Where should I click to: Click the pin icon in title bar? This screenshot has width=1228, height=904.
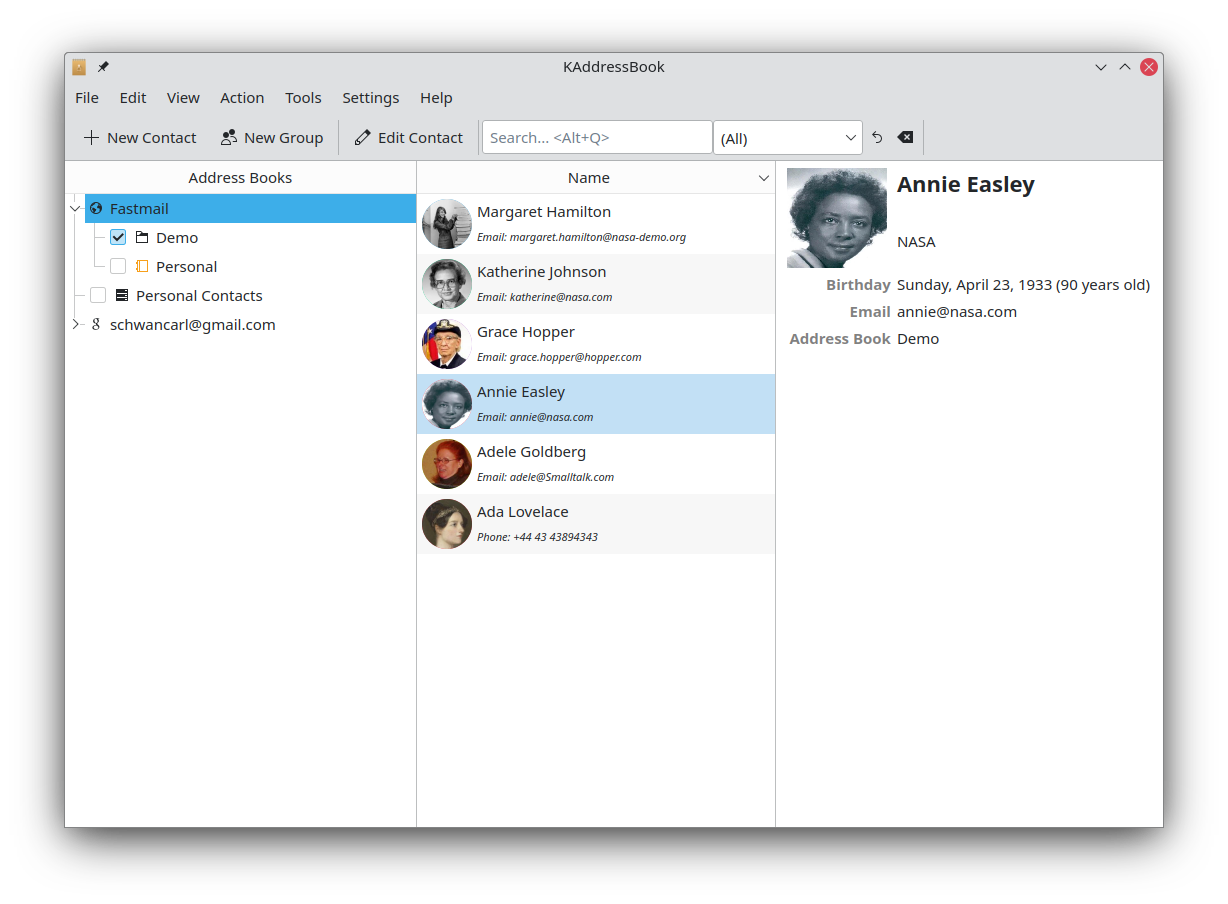click(103, 67)
